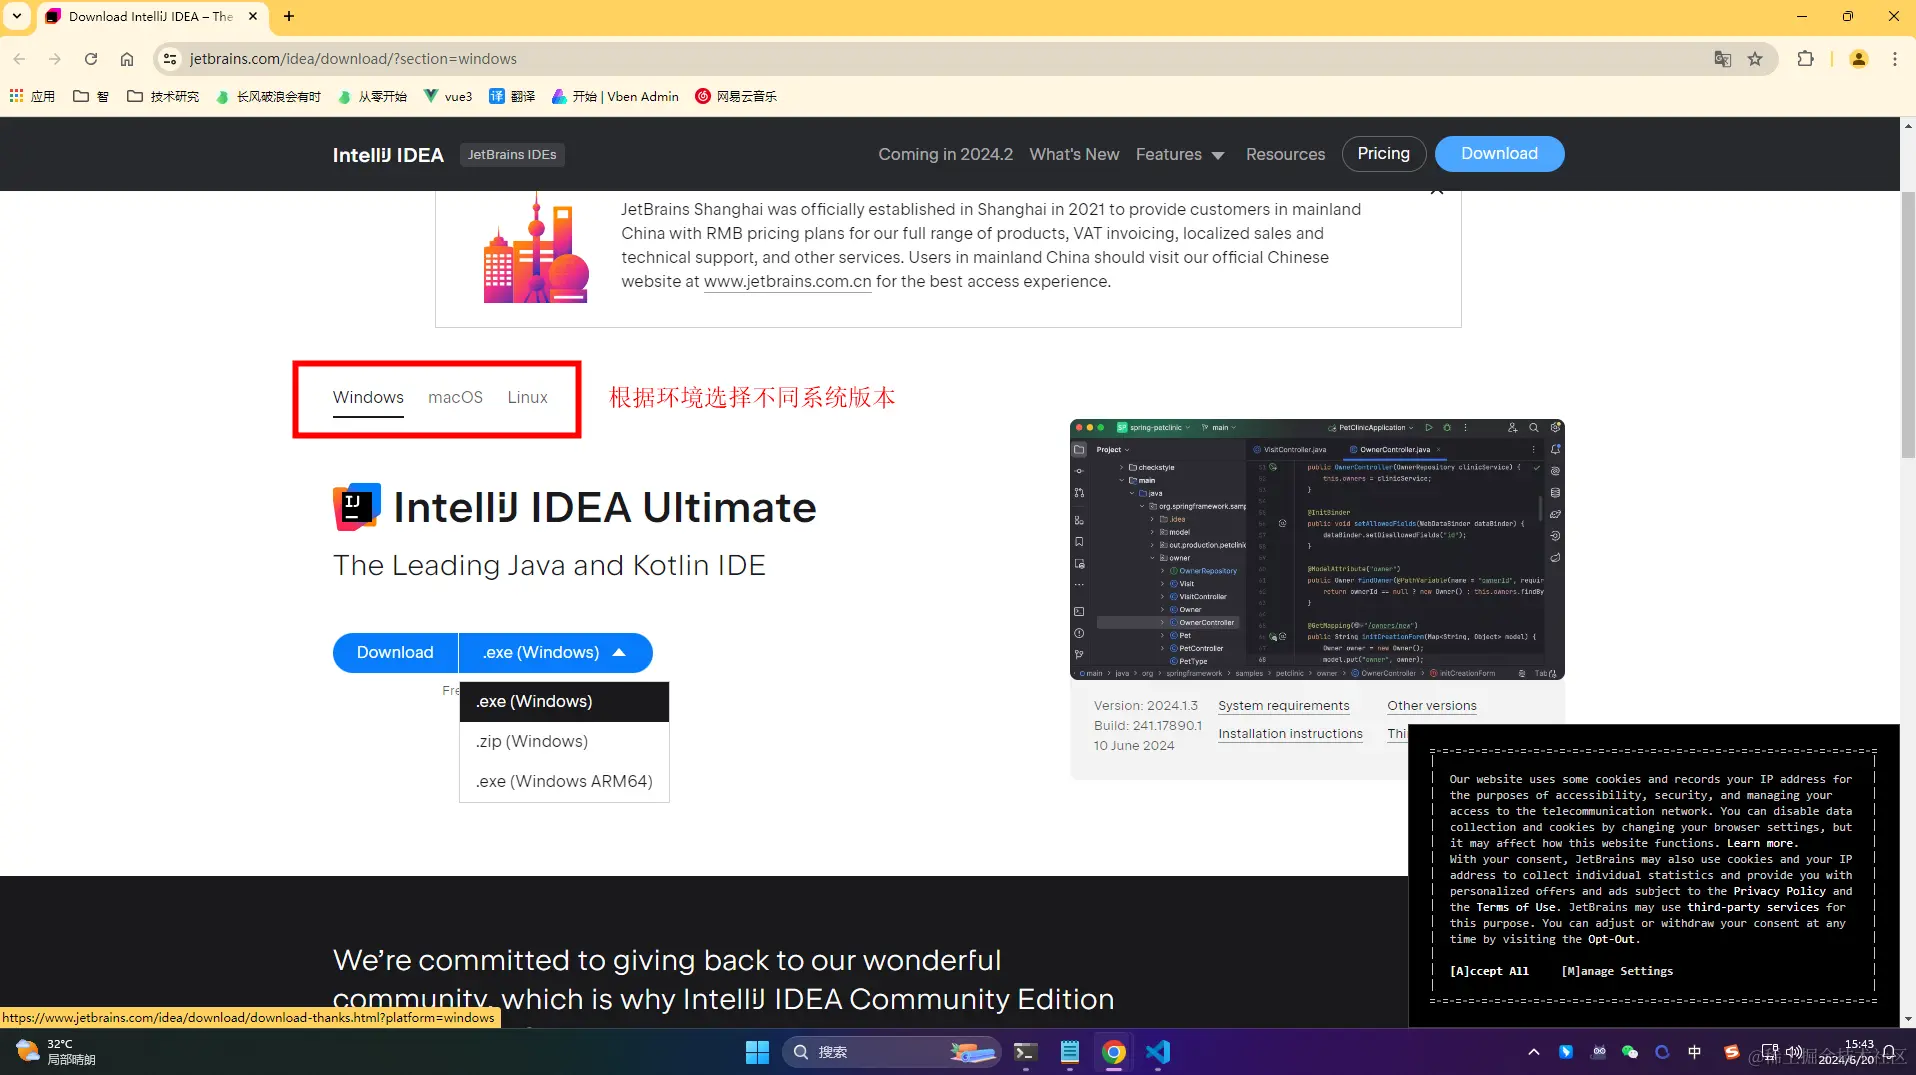This screenshot has height=1075, width=1916.
Task: Click [M]anage Settings in cookie notice
Action: tap(1617, 971)
